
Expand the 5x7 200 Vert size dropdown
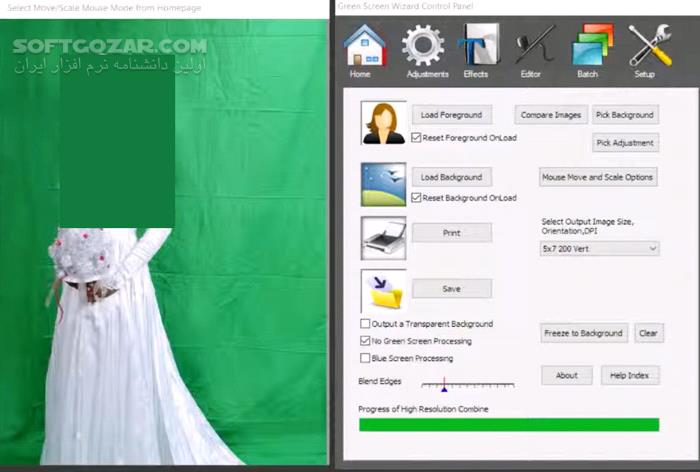point(599,249)
